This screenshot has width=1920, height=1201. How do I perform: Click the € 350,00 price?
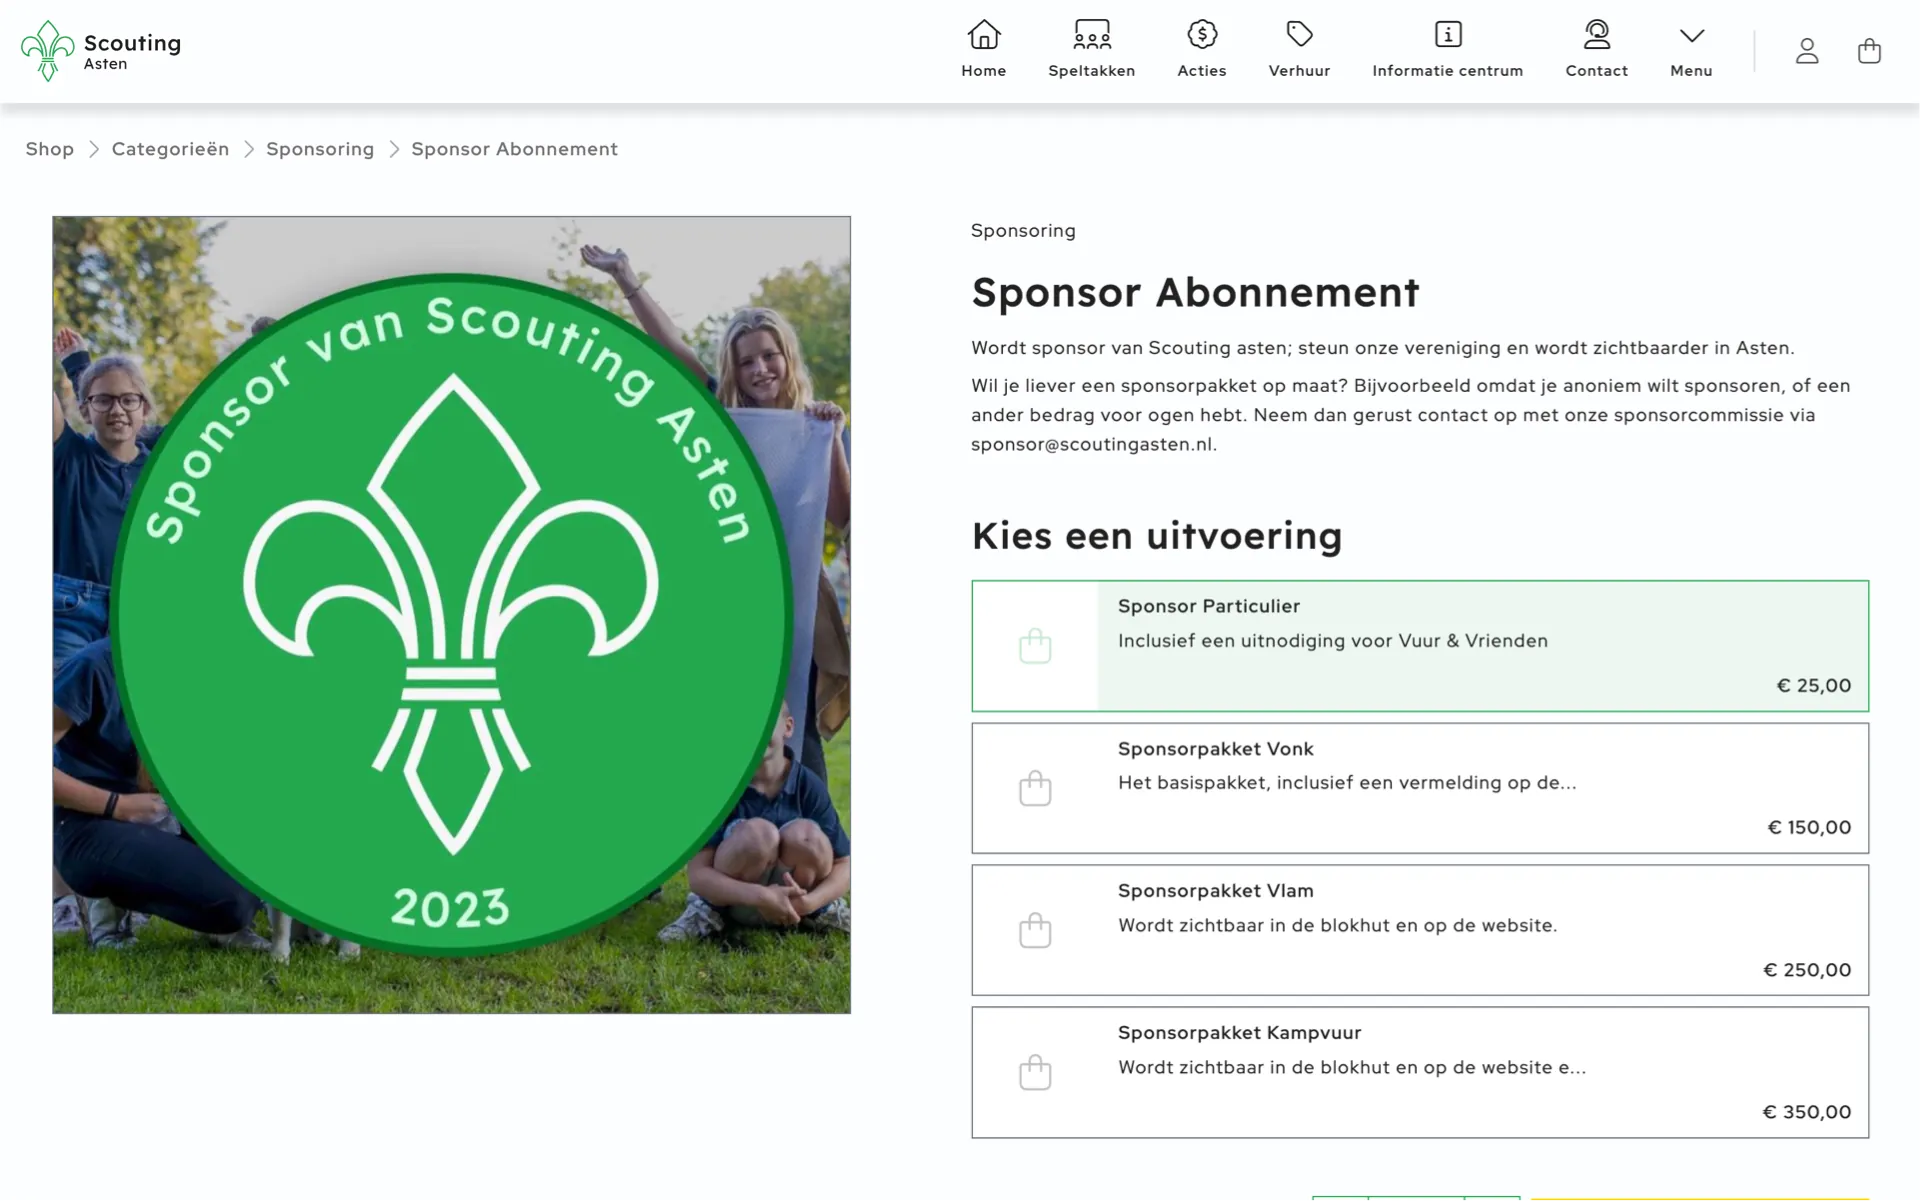(1807, 1112)
